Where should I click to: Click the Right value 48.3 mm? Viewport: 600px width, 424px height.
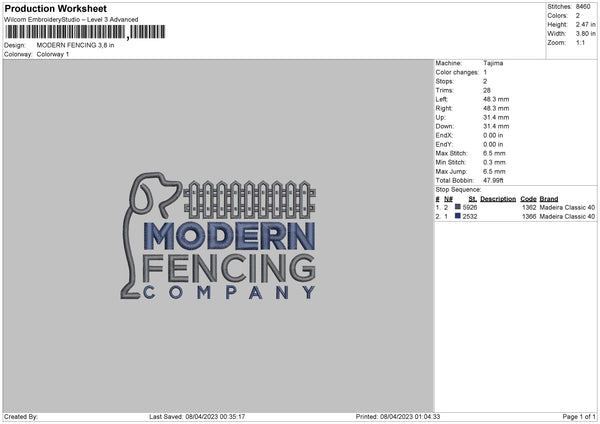pyautogui.click(x=496, y=108)
